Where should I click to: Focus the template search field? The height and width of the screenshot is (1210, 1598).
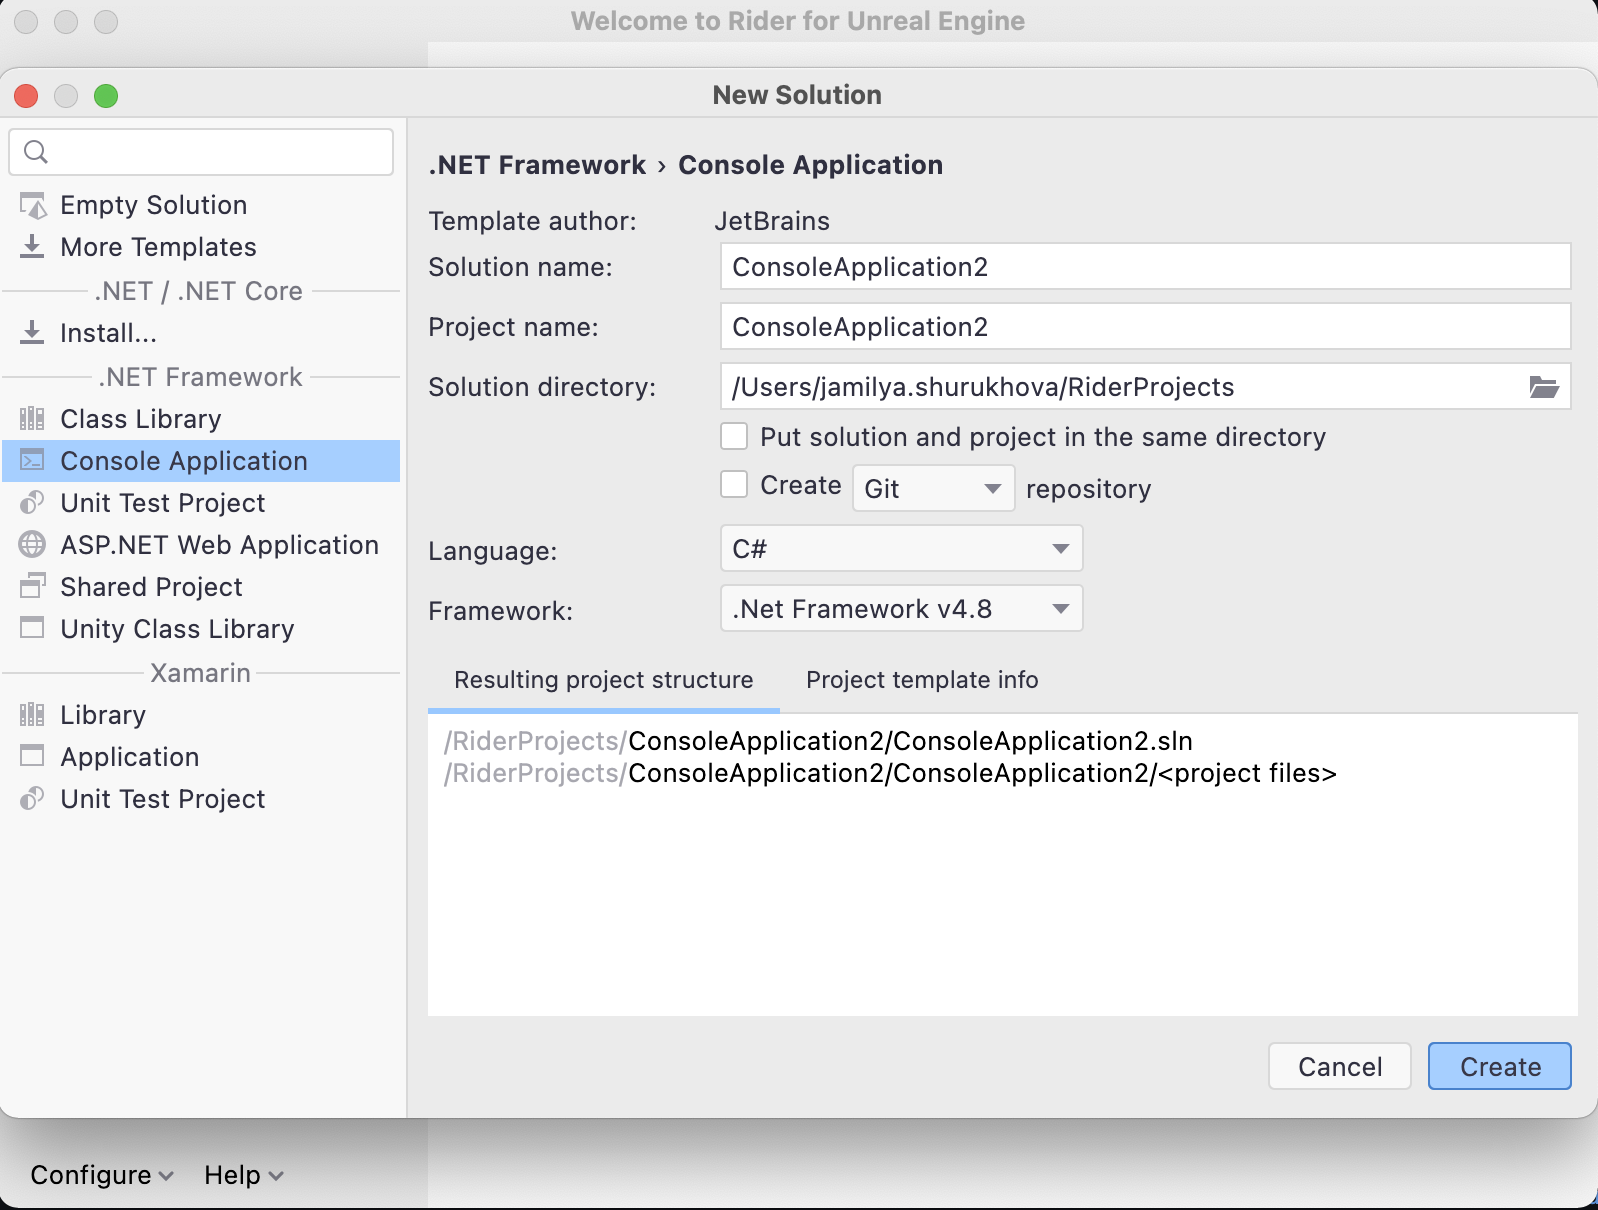coord(201,152)
